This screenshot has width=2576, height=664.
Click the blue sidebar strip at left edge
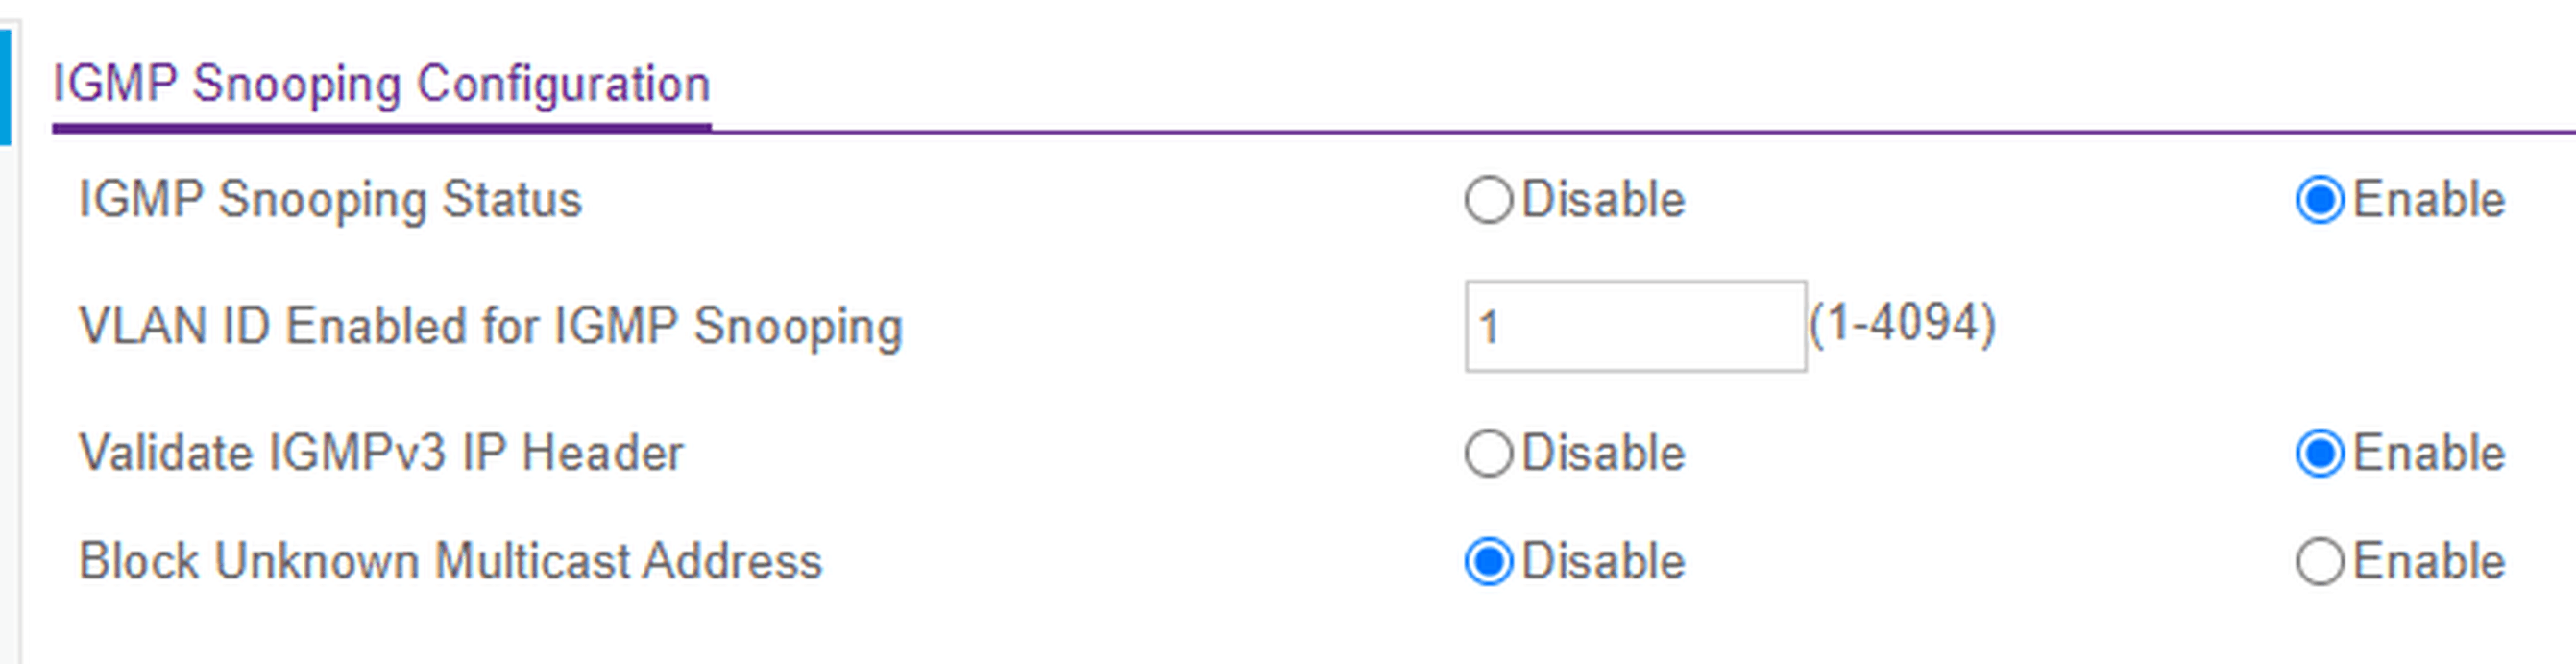(5, 88)
